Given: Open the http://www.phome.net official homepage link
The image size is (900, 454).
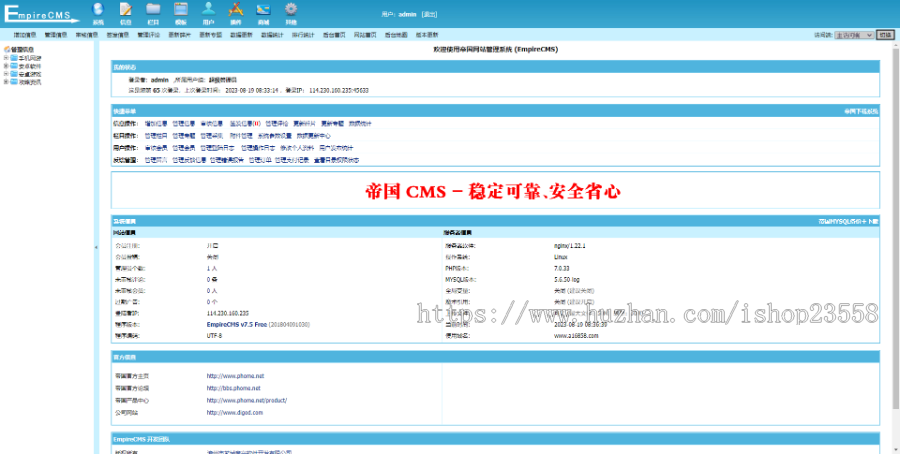Looking at the screenshot, I should pyautogui.click(x=235, y=376).
